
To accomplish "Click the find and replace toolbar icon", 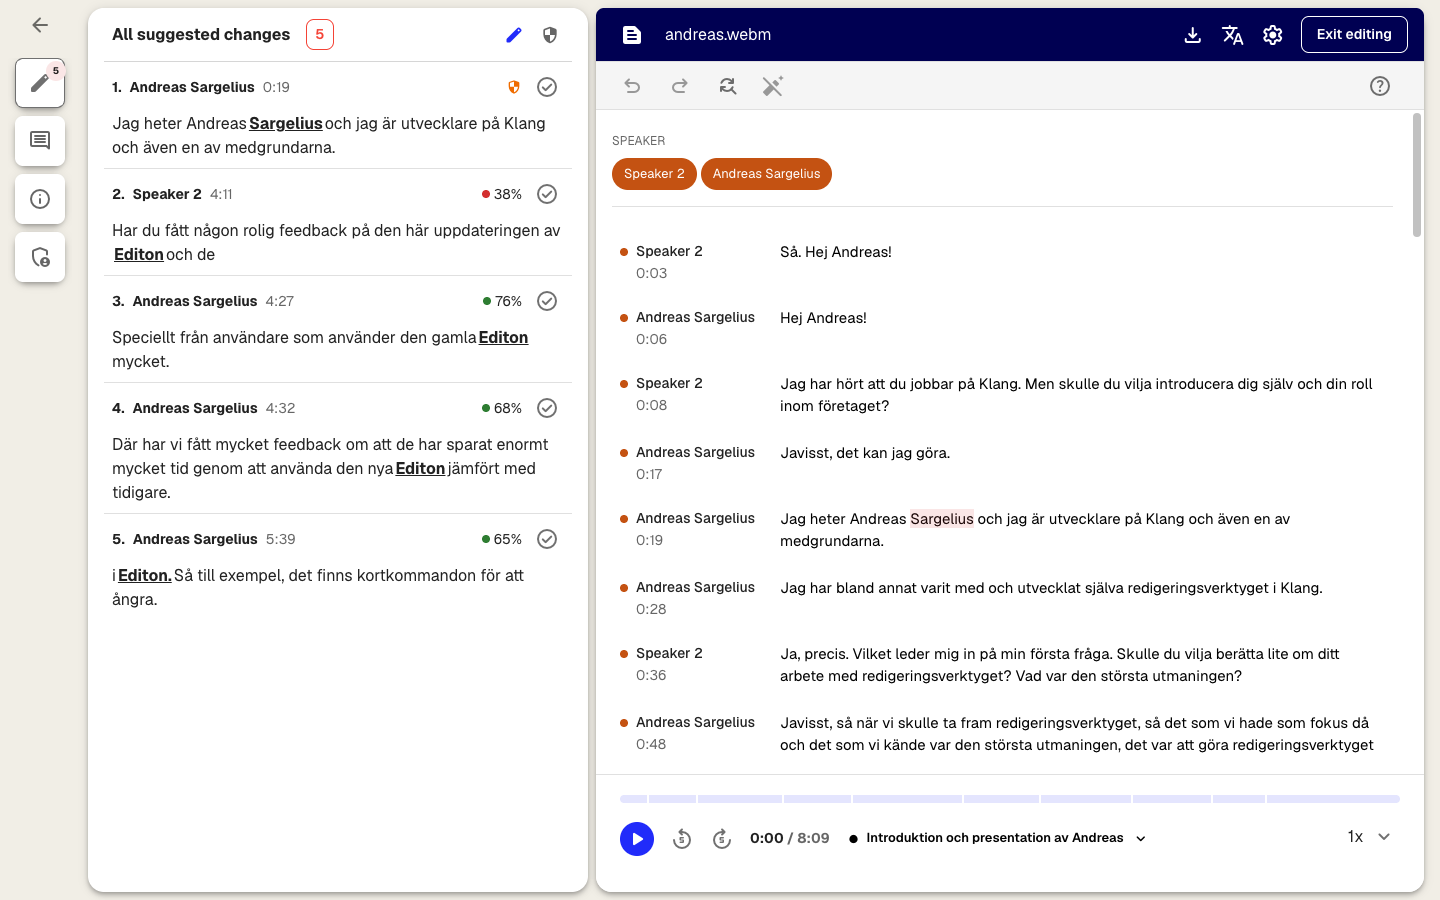I will click(x=728, y=86).
